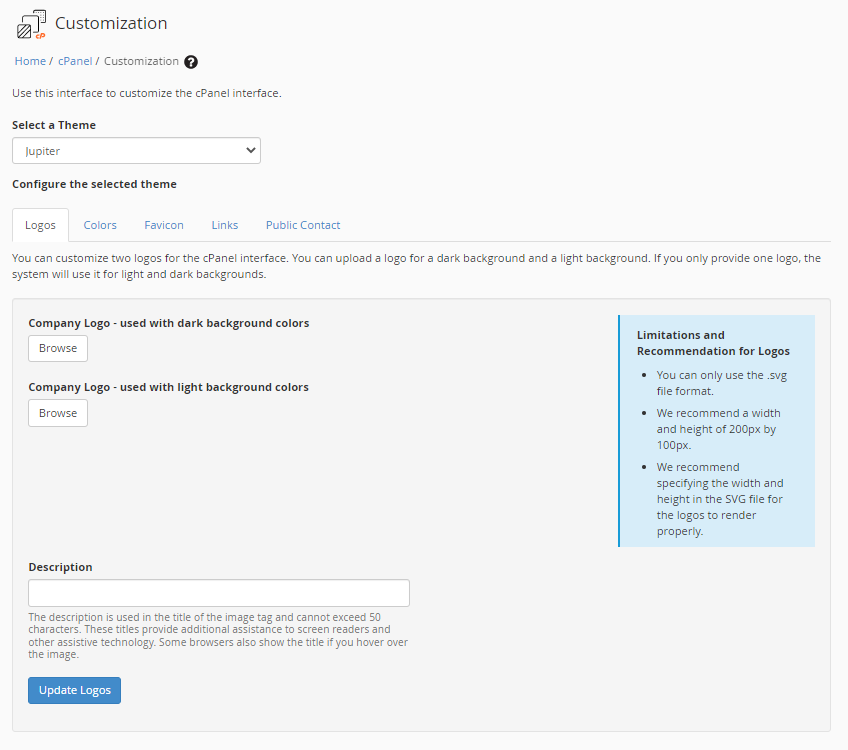Image resolution: width=848 pixels, height=750 pixels.
Task: Open the Public Contact tab
Action: pyautogui.click(x=303, y=225)
